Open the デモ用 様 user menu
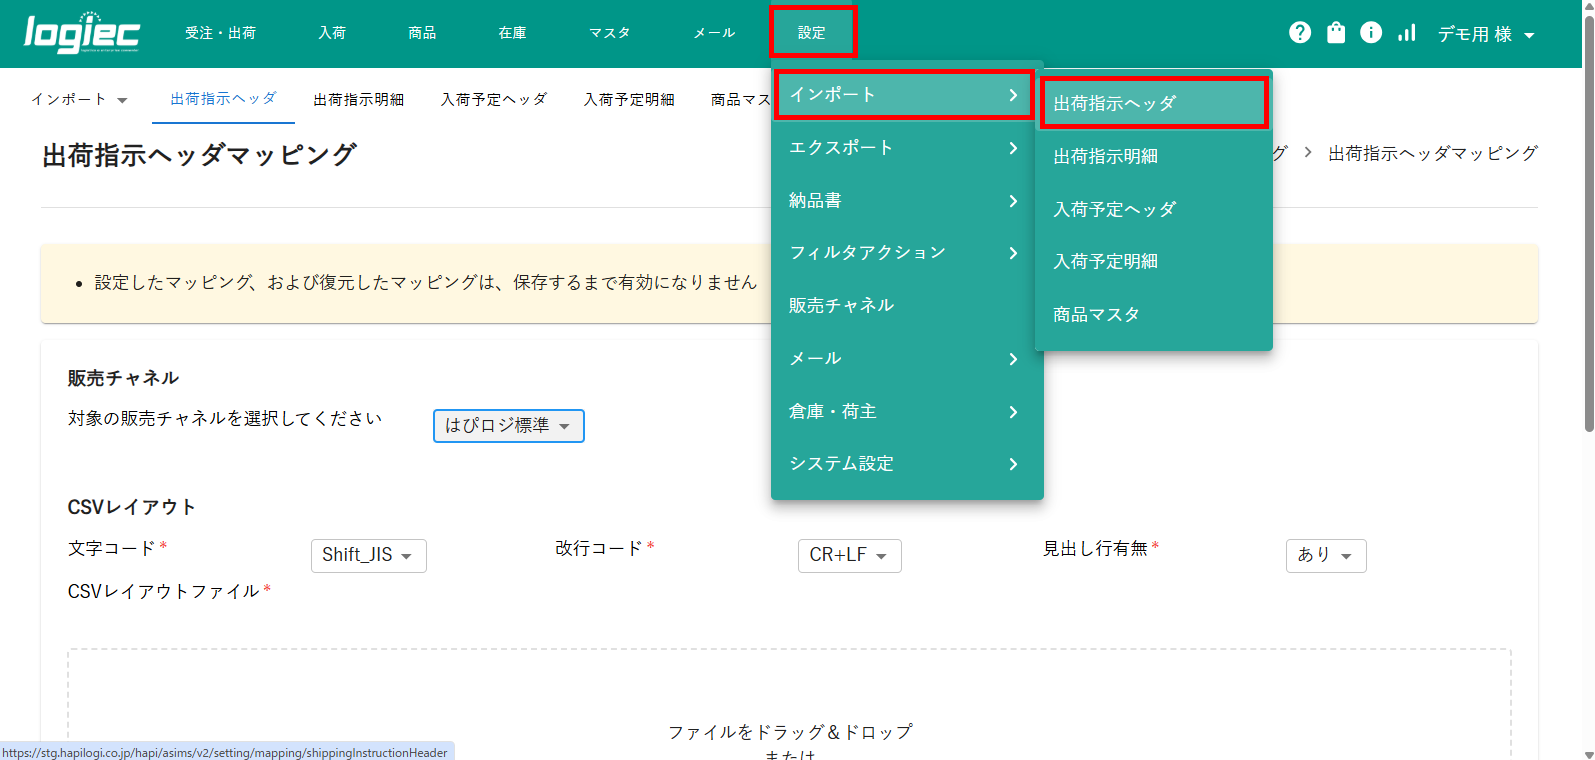Screen dimensions: 1595x760 pos(1485,34)
